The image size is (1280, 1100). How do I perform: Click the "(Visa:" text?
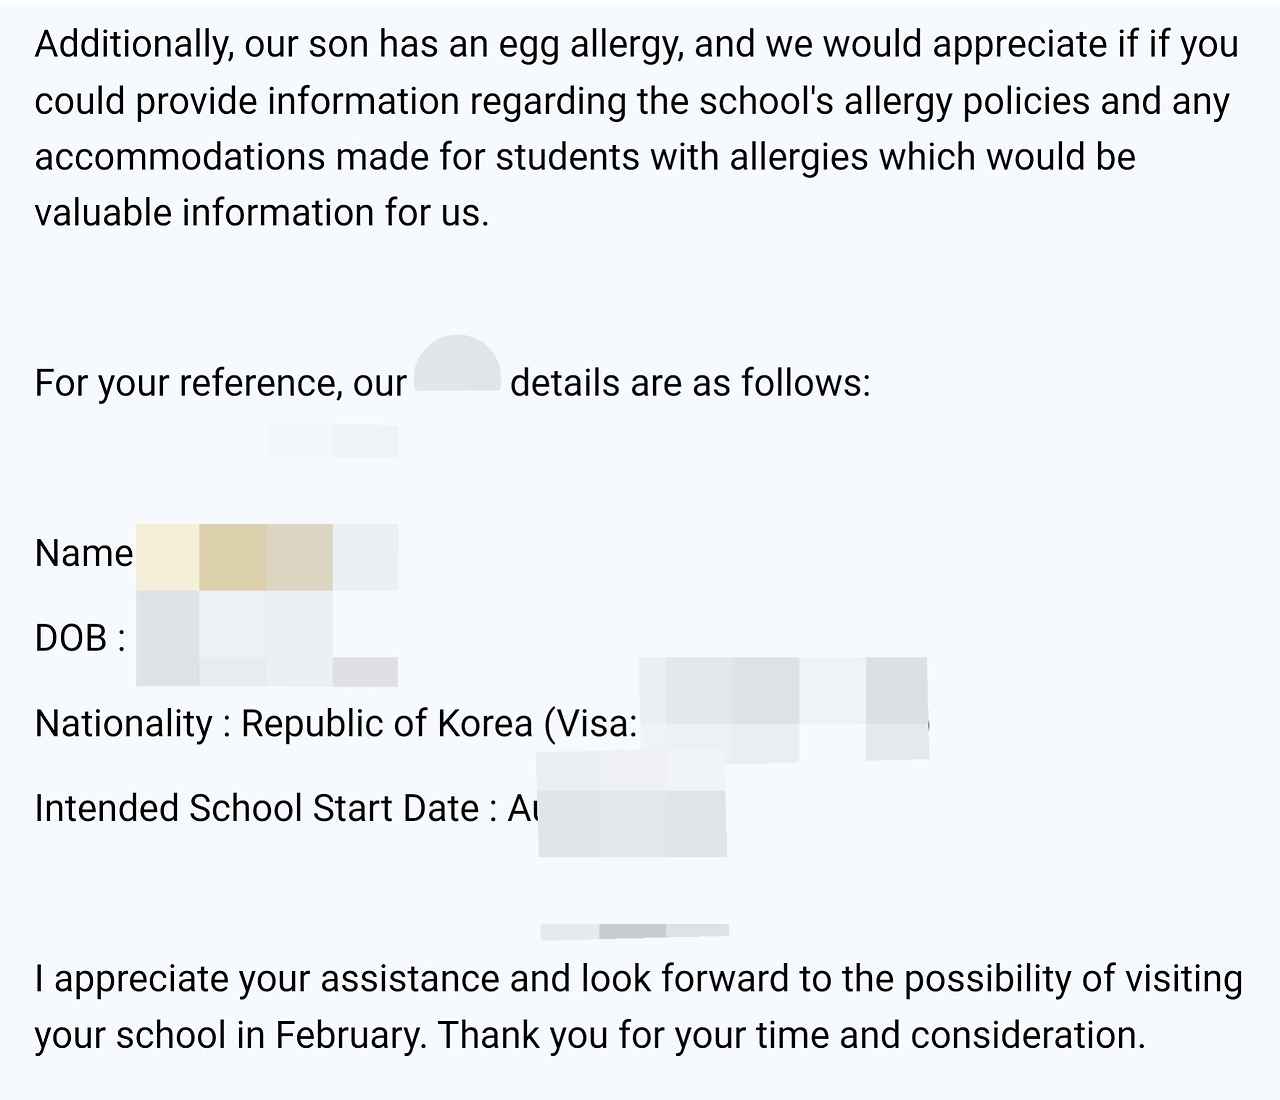[590, 723]
